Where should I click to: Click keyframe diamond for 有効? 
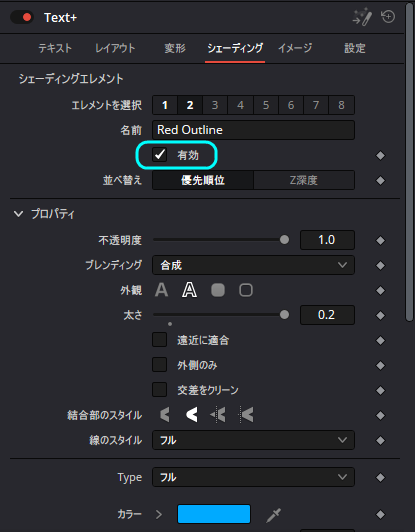coord(380,155)
